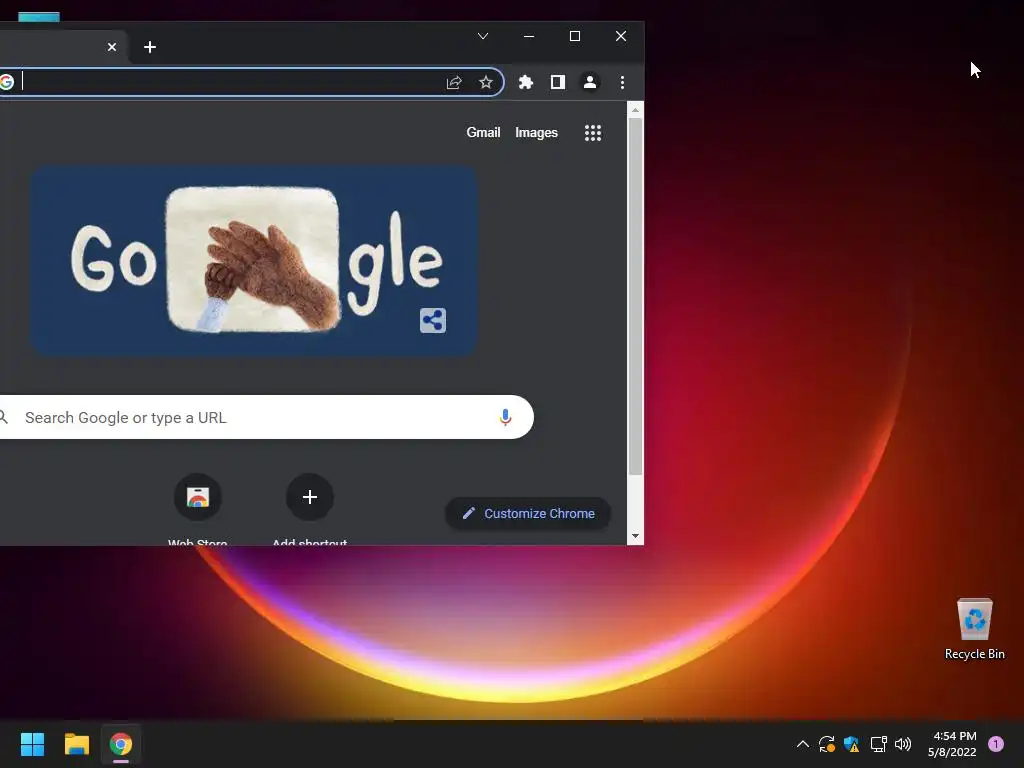Click the Chrome taskbar icon

tap(121, 744)
